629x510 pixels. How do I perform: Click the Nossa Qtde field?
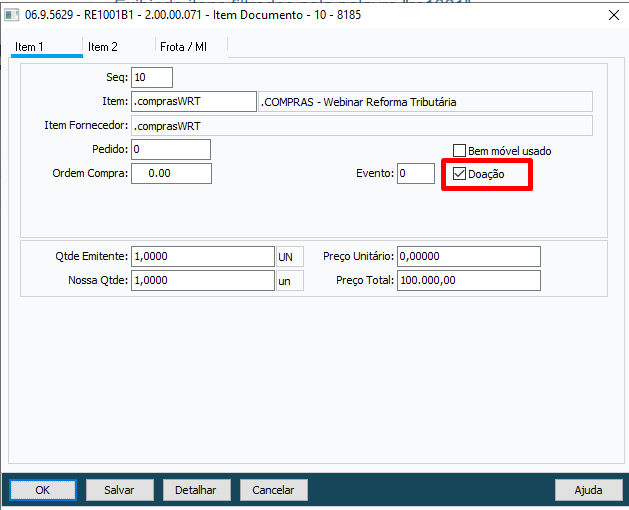pyautogui.click(x=203, y=280)
